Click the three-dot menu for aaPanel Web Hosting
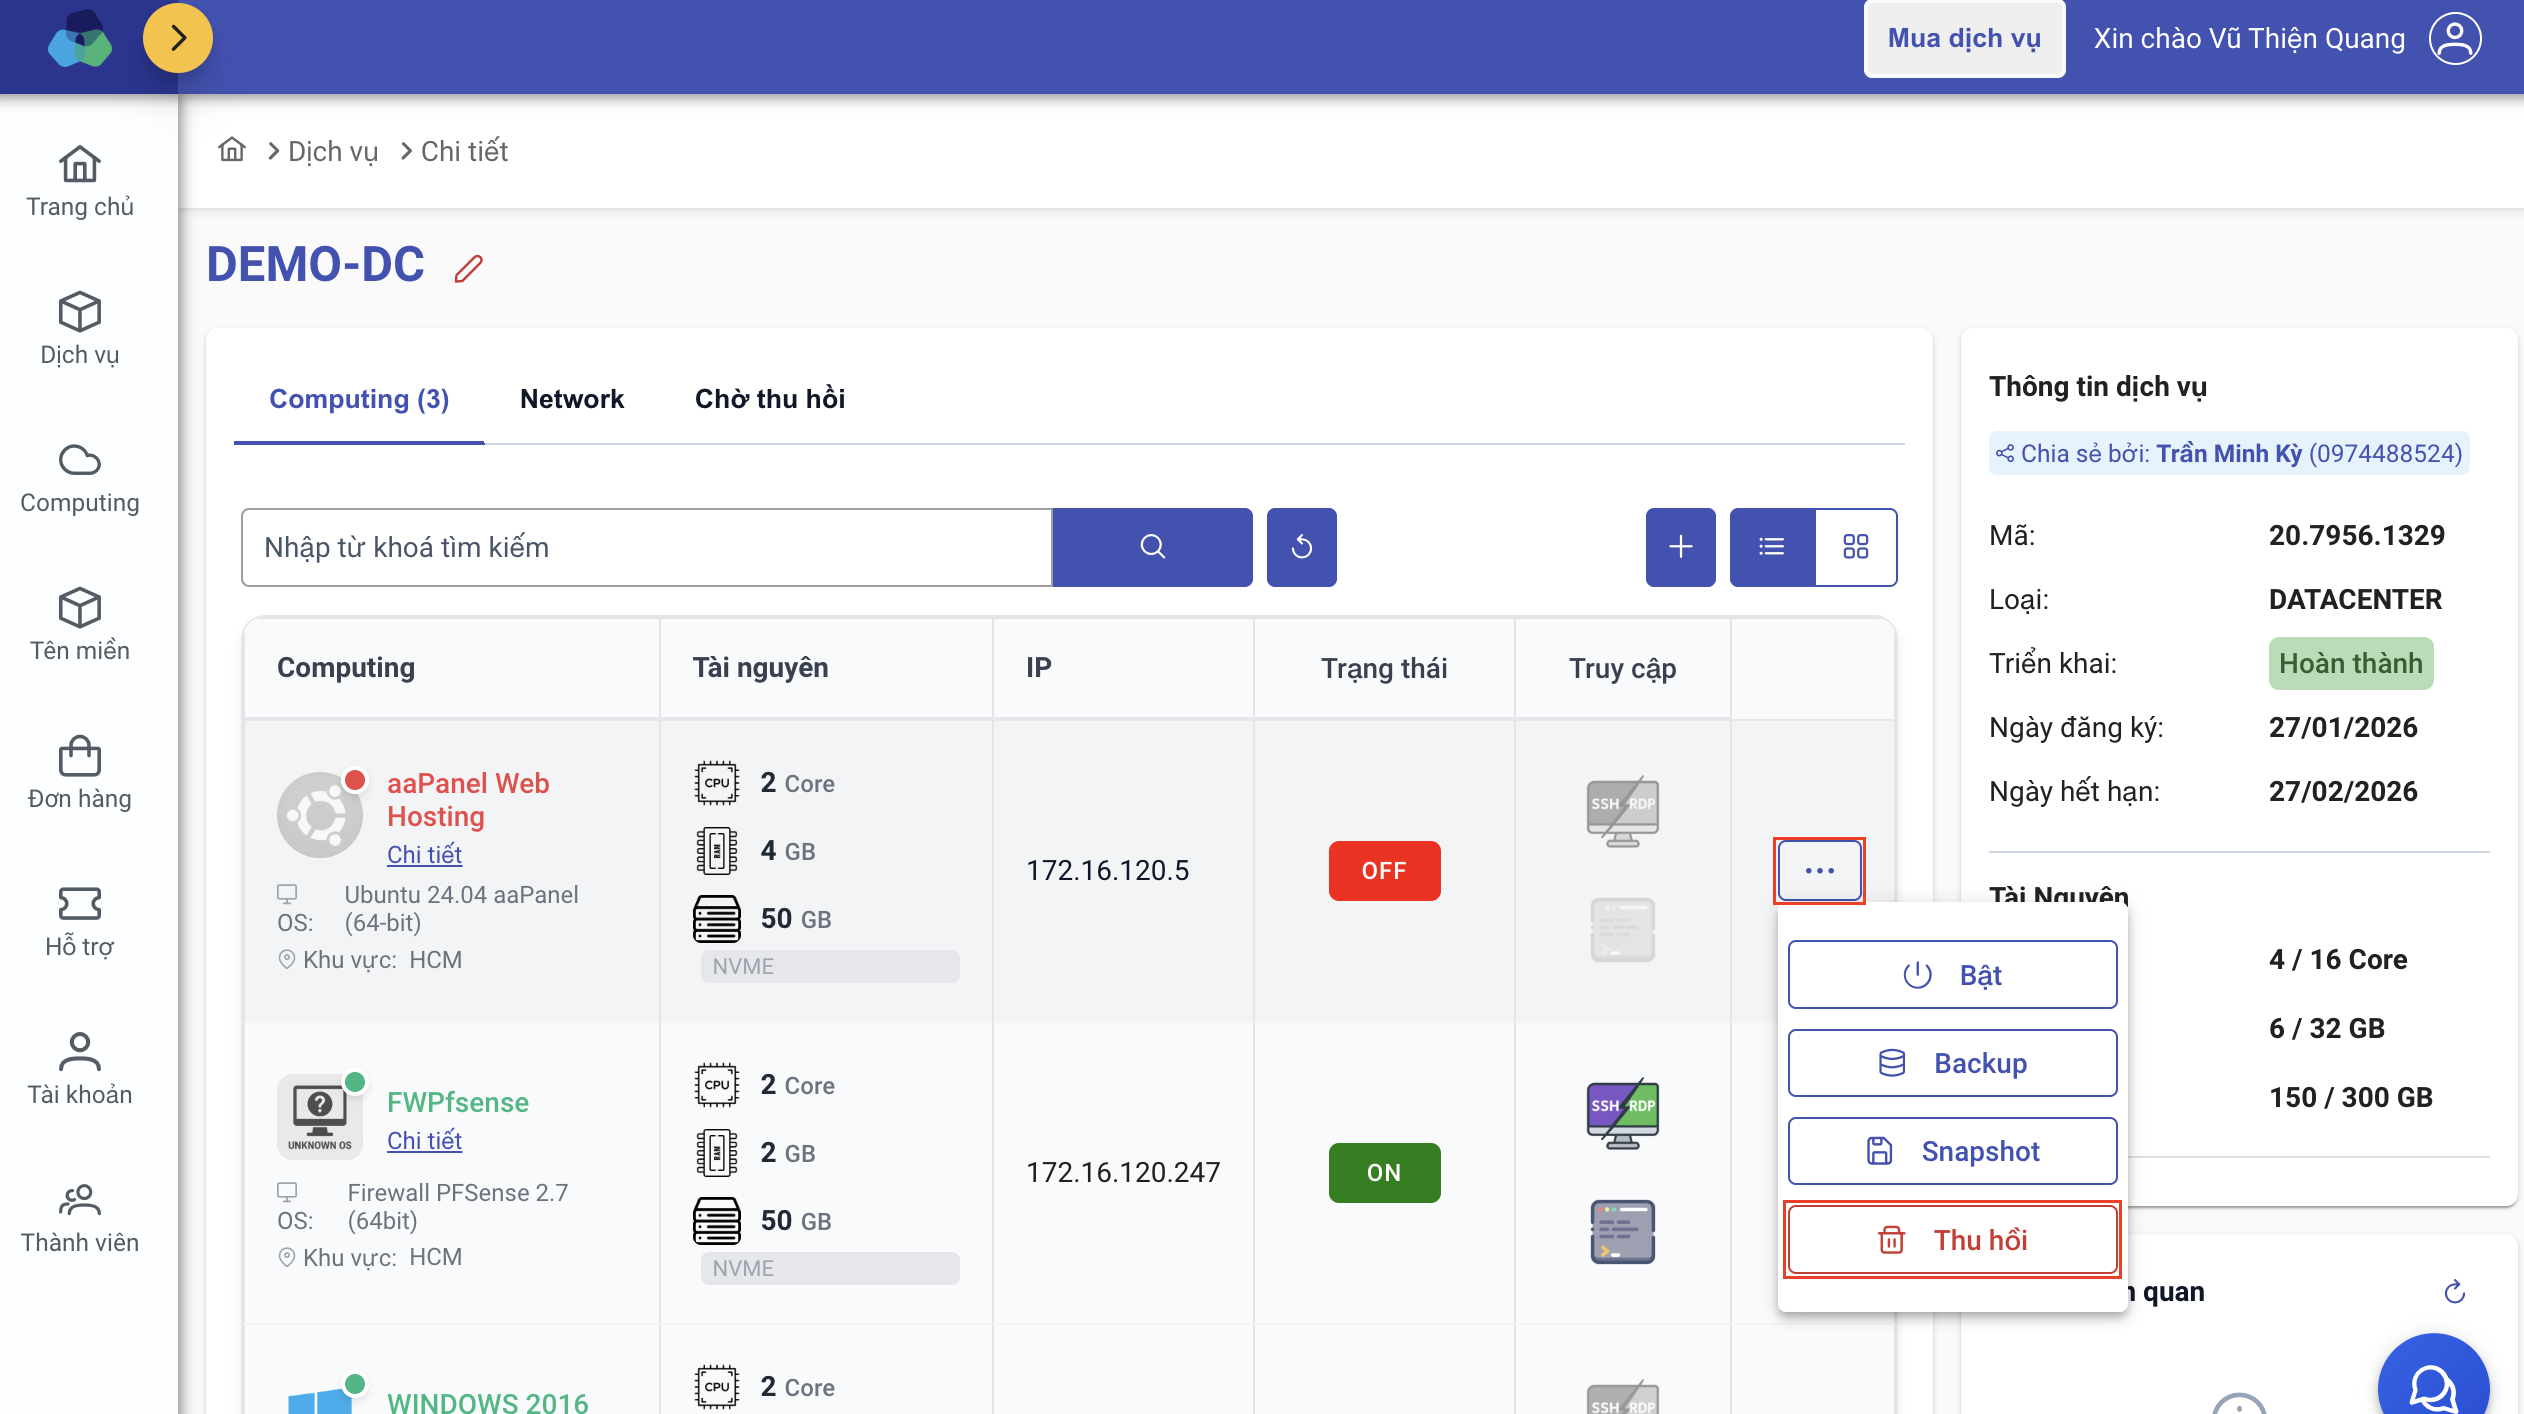This screenshot has height=1414, width=2524. coord(1819,871)
